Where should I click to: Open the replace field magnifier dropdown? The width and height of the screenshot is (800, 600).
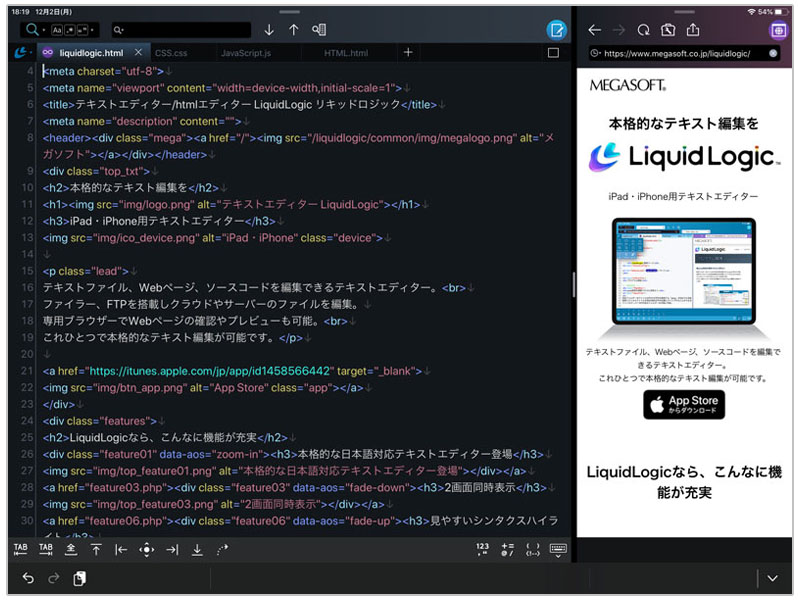pyautogui.click(x=119, y=30)
